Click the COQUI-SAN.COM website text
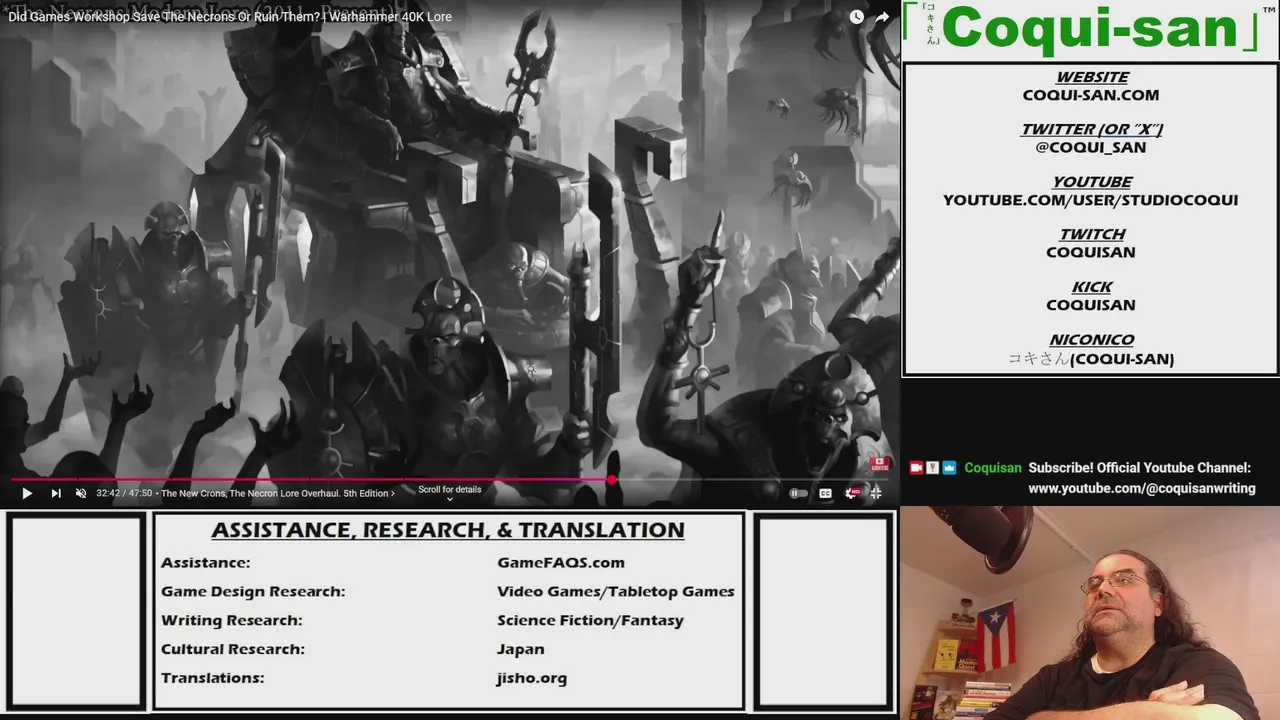The width and height of the screenshot is (1280, 720). click(x=1091, y=95)
